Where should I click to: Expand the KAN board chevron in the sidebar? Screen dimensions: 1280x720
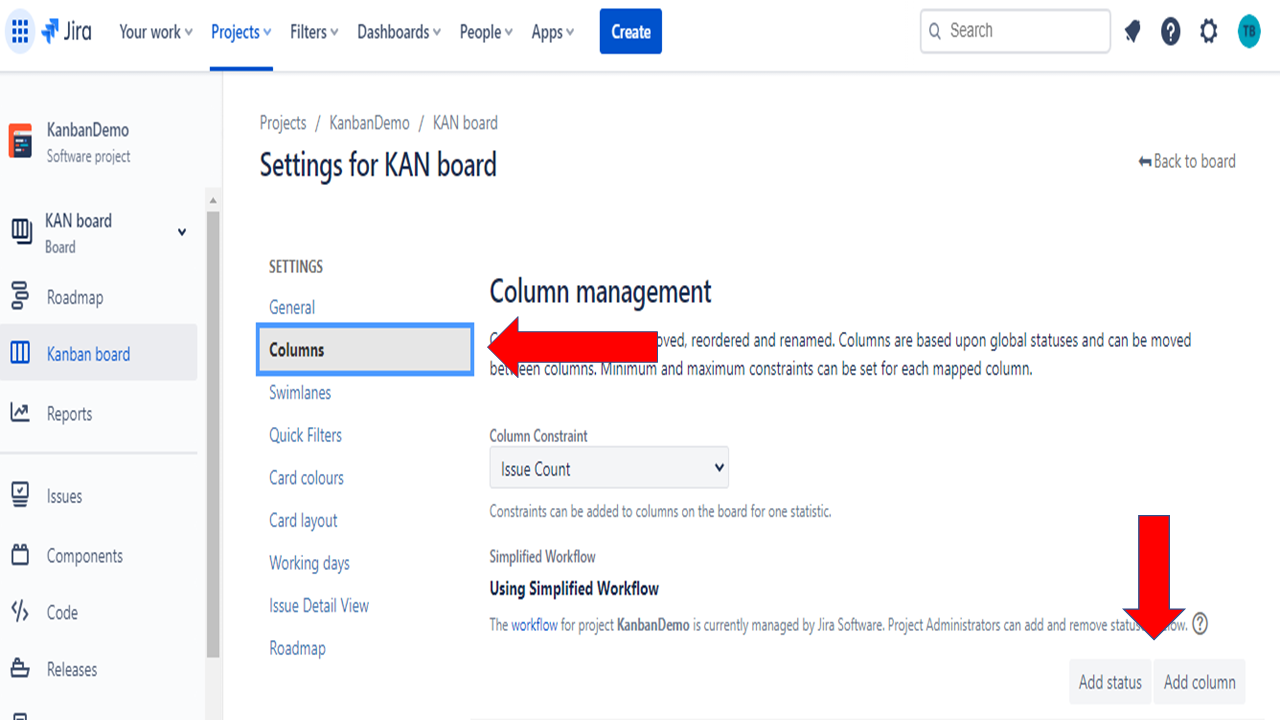coord(181,231)
